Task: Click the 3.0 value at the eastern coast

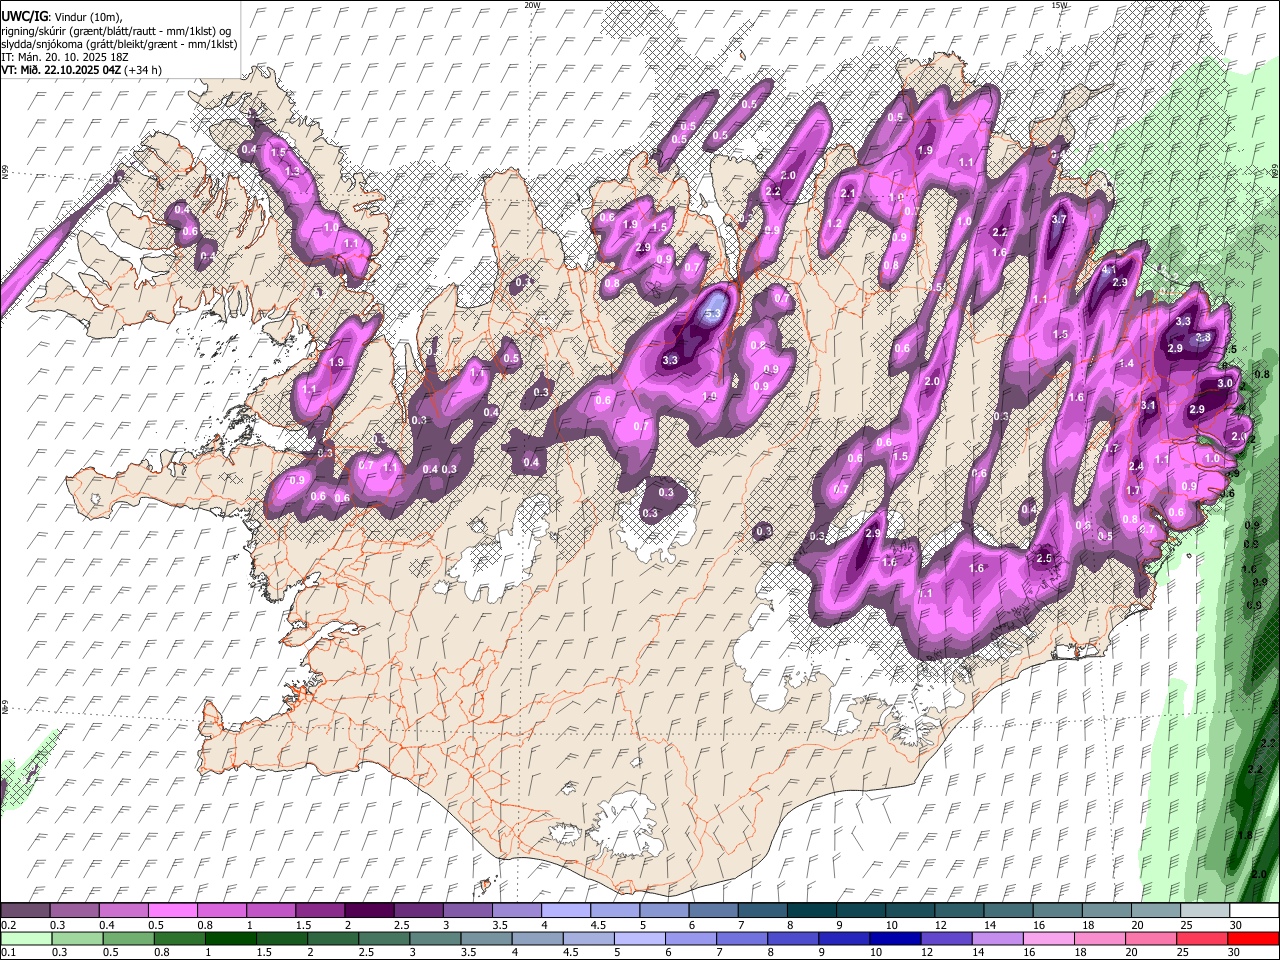Action: coord(1224,383)
